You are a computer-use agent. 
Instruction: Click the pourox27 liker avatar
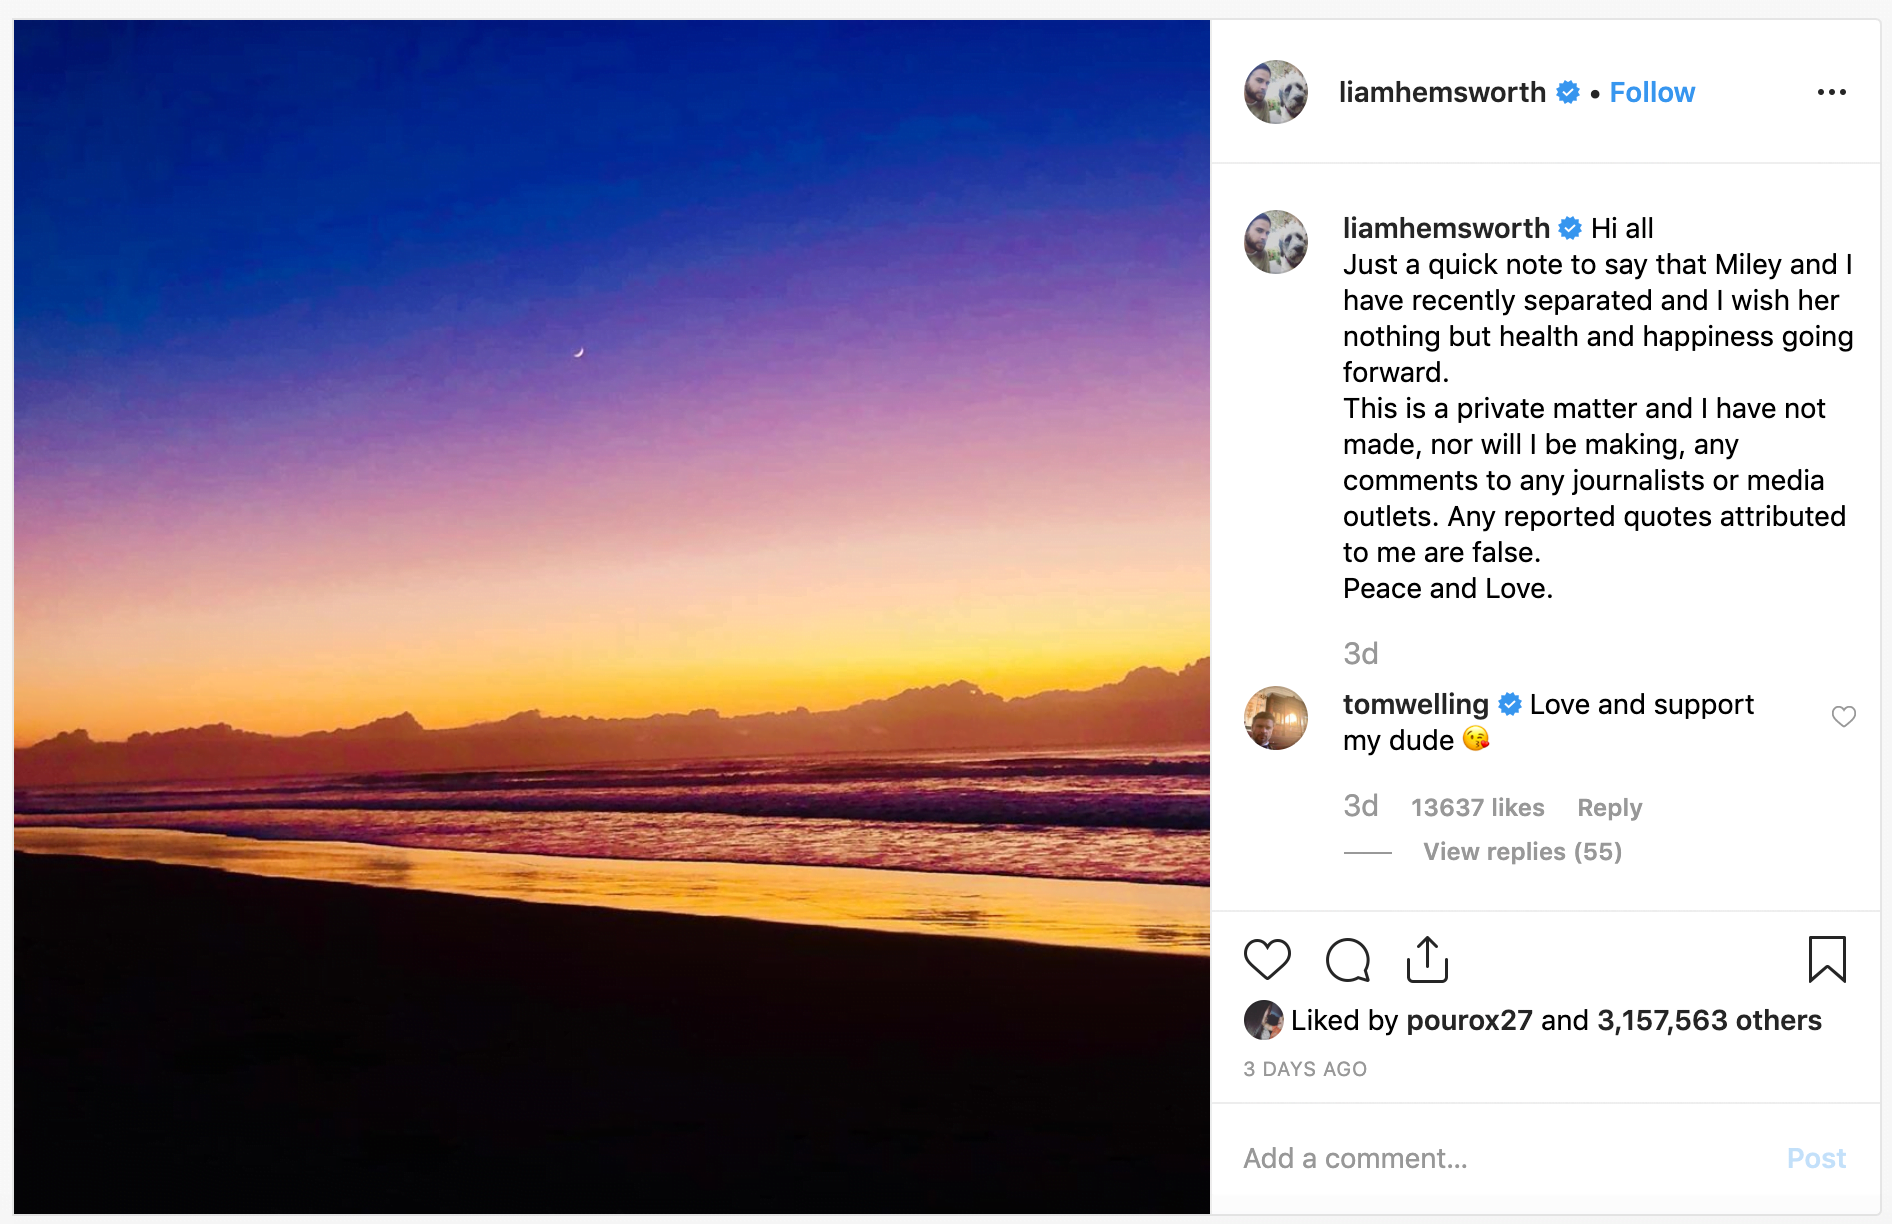[1263, 1020]
